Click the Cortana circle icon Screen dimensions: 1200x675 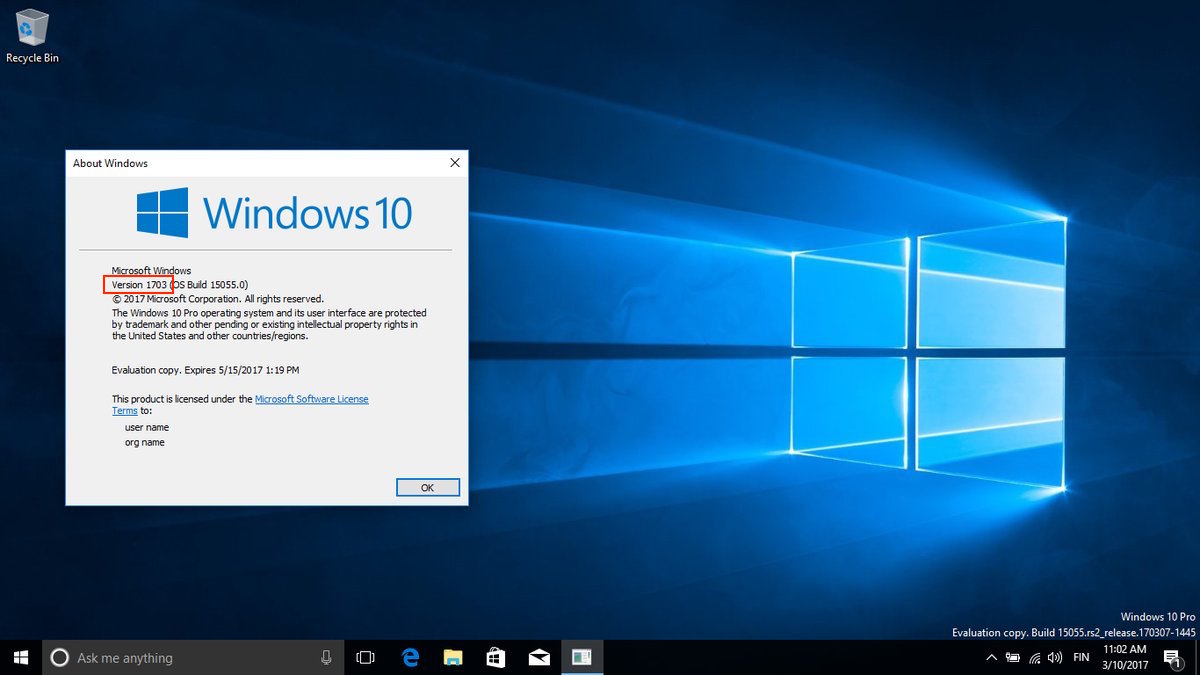click(x=59, y=657)
